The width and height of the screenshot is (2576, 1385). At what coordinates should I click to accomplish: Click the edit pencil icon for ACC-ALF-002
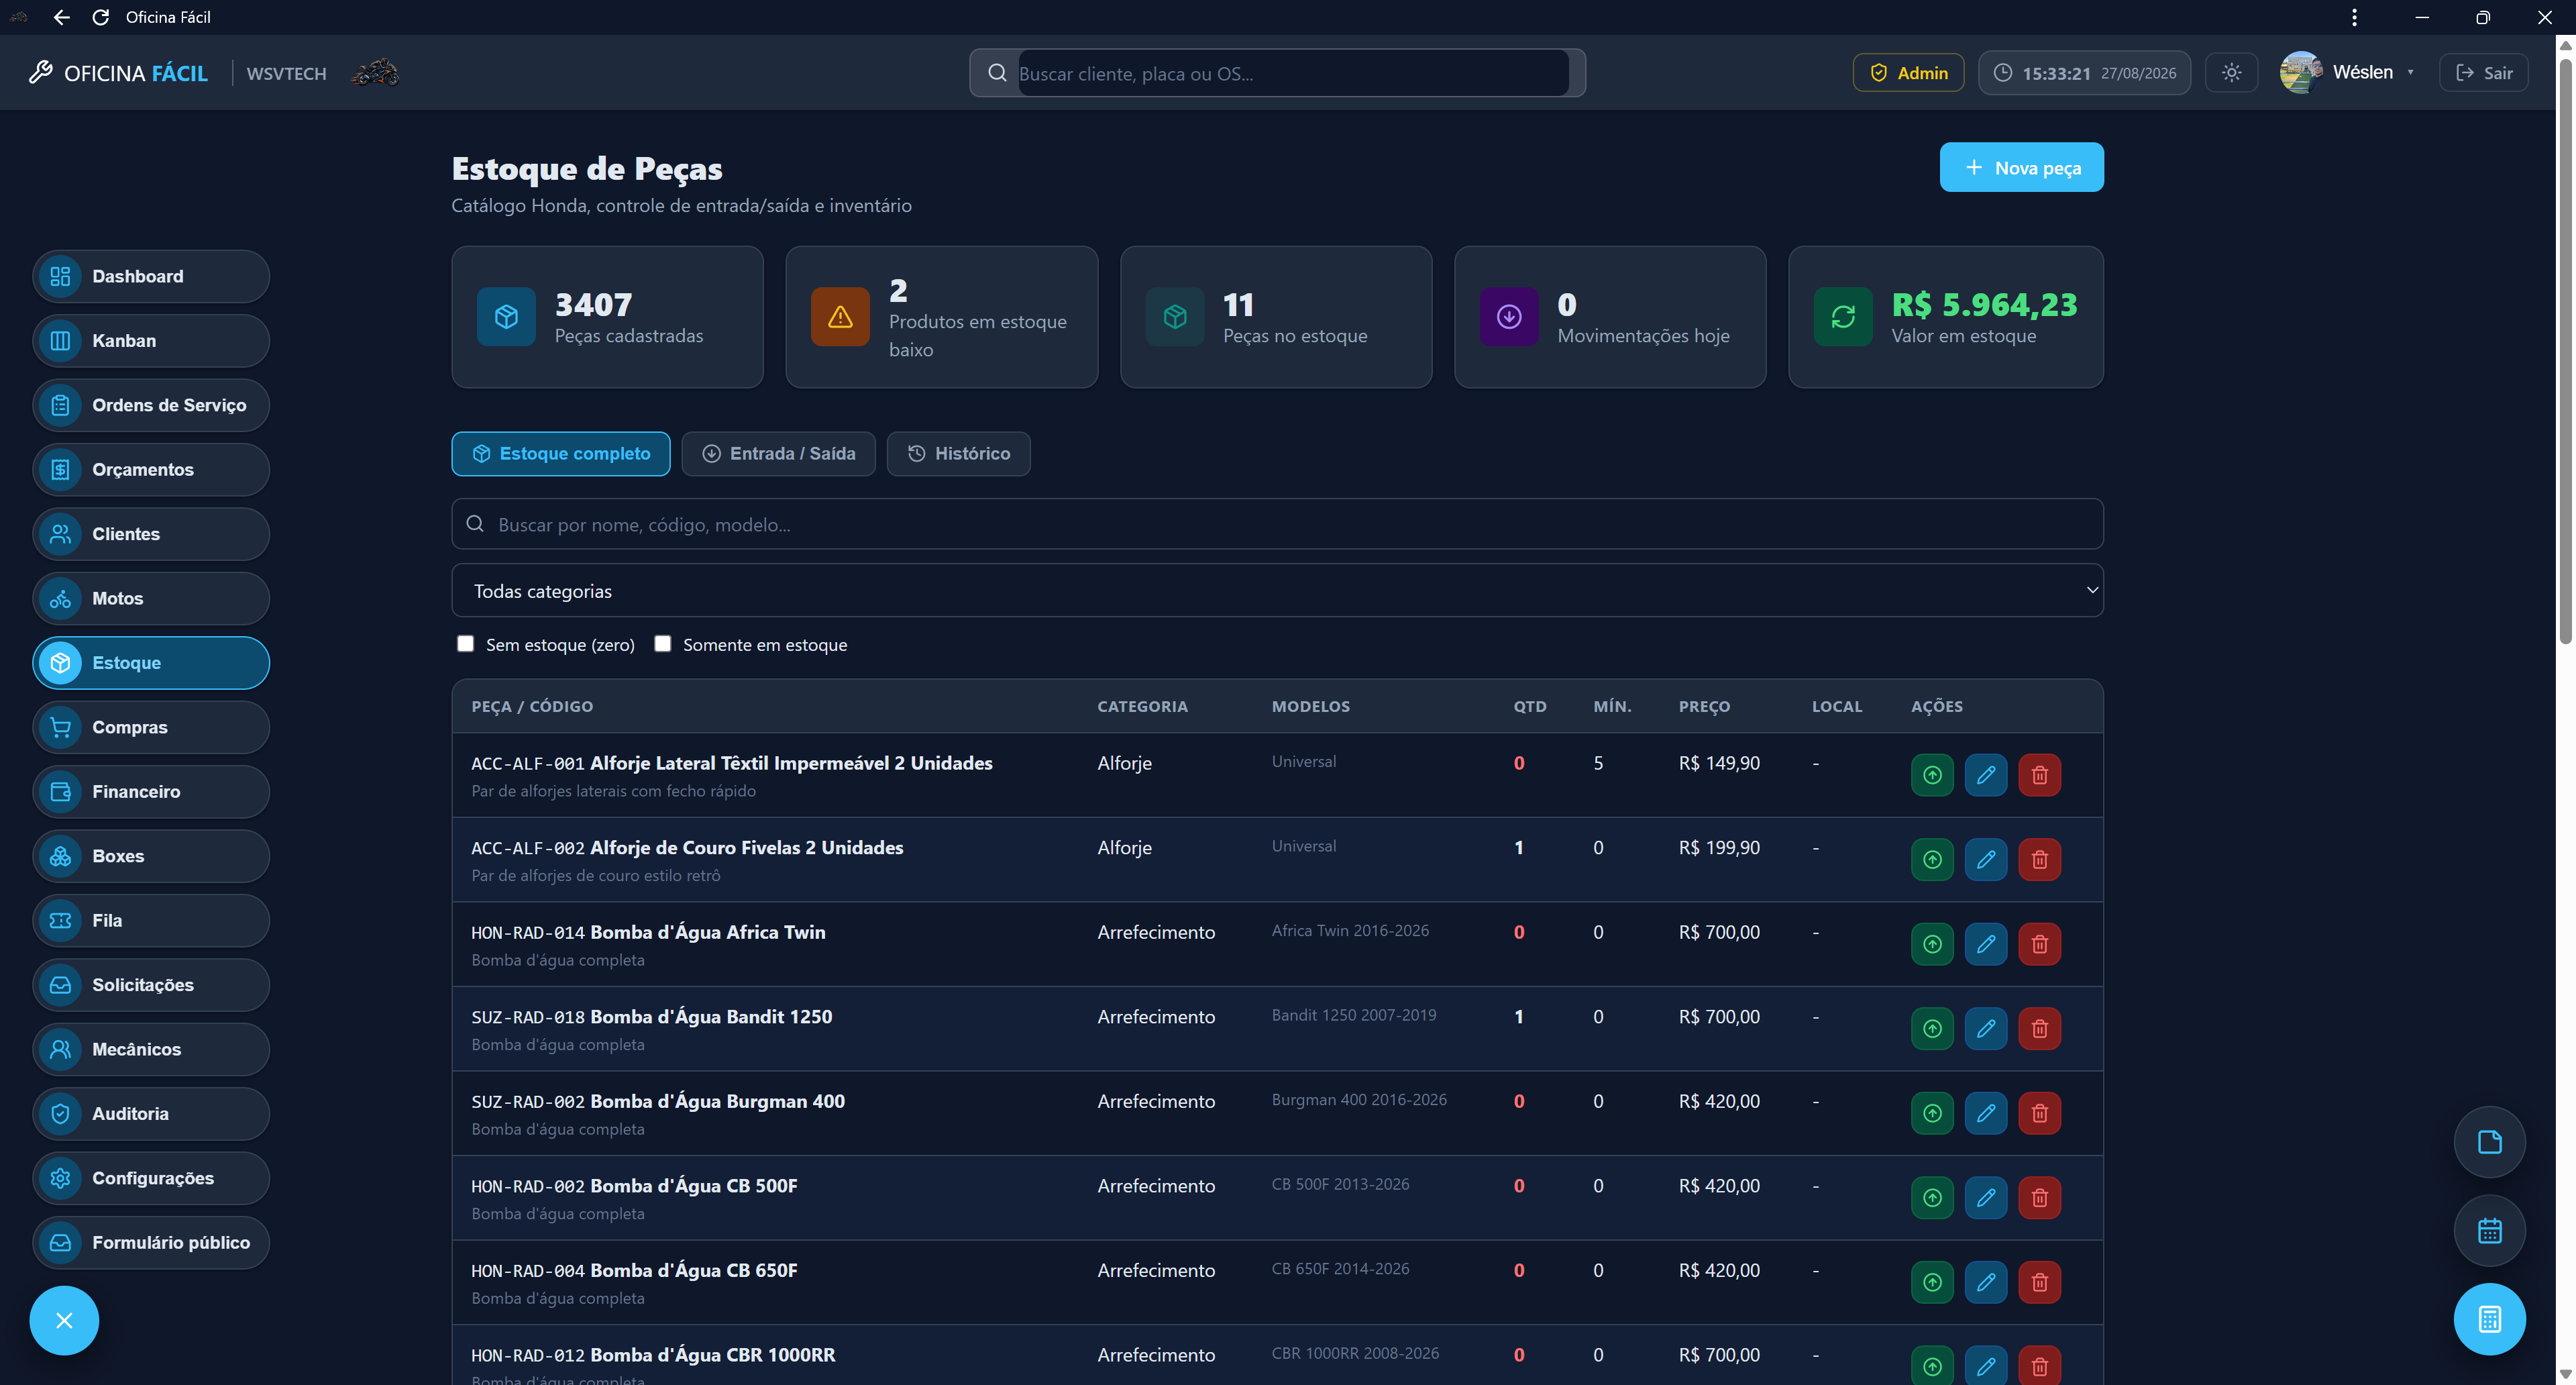[1986, 860]
